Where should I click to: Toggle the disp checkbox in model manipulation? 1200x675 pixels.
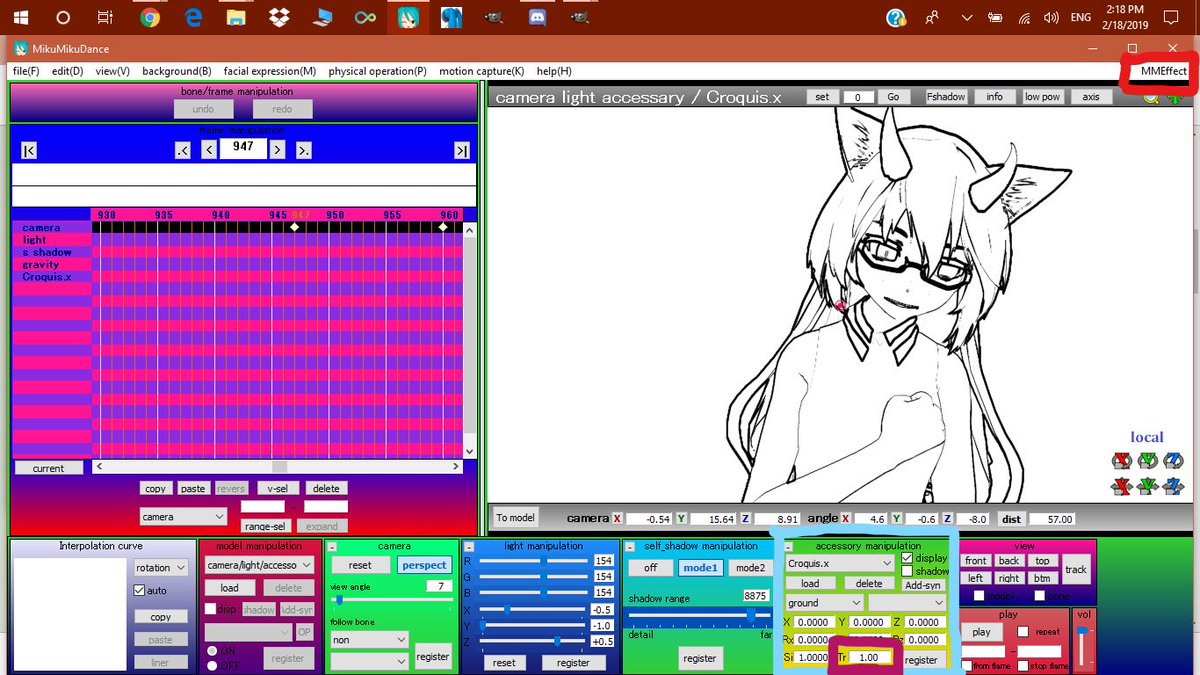coord(210,609)
